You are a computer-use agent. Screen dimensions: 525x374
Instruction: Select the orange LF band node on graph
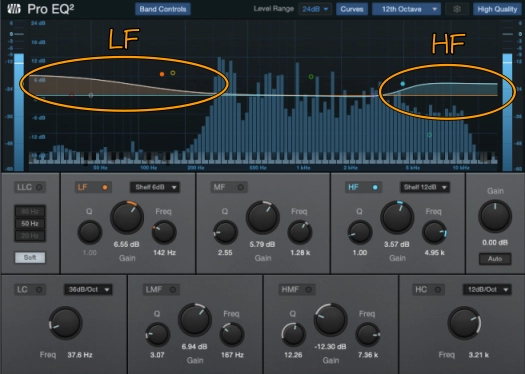[162, 74]
